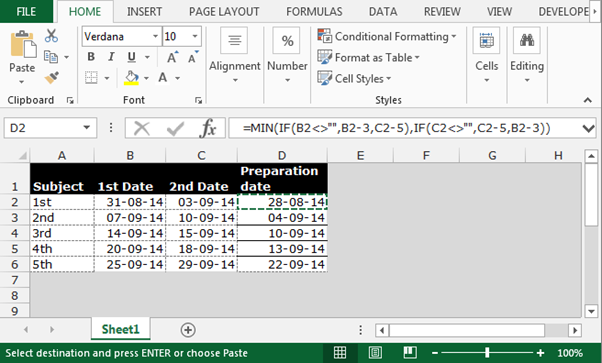Open the Number percent group

coord(287,56)
